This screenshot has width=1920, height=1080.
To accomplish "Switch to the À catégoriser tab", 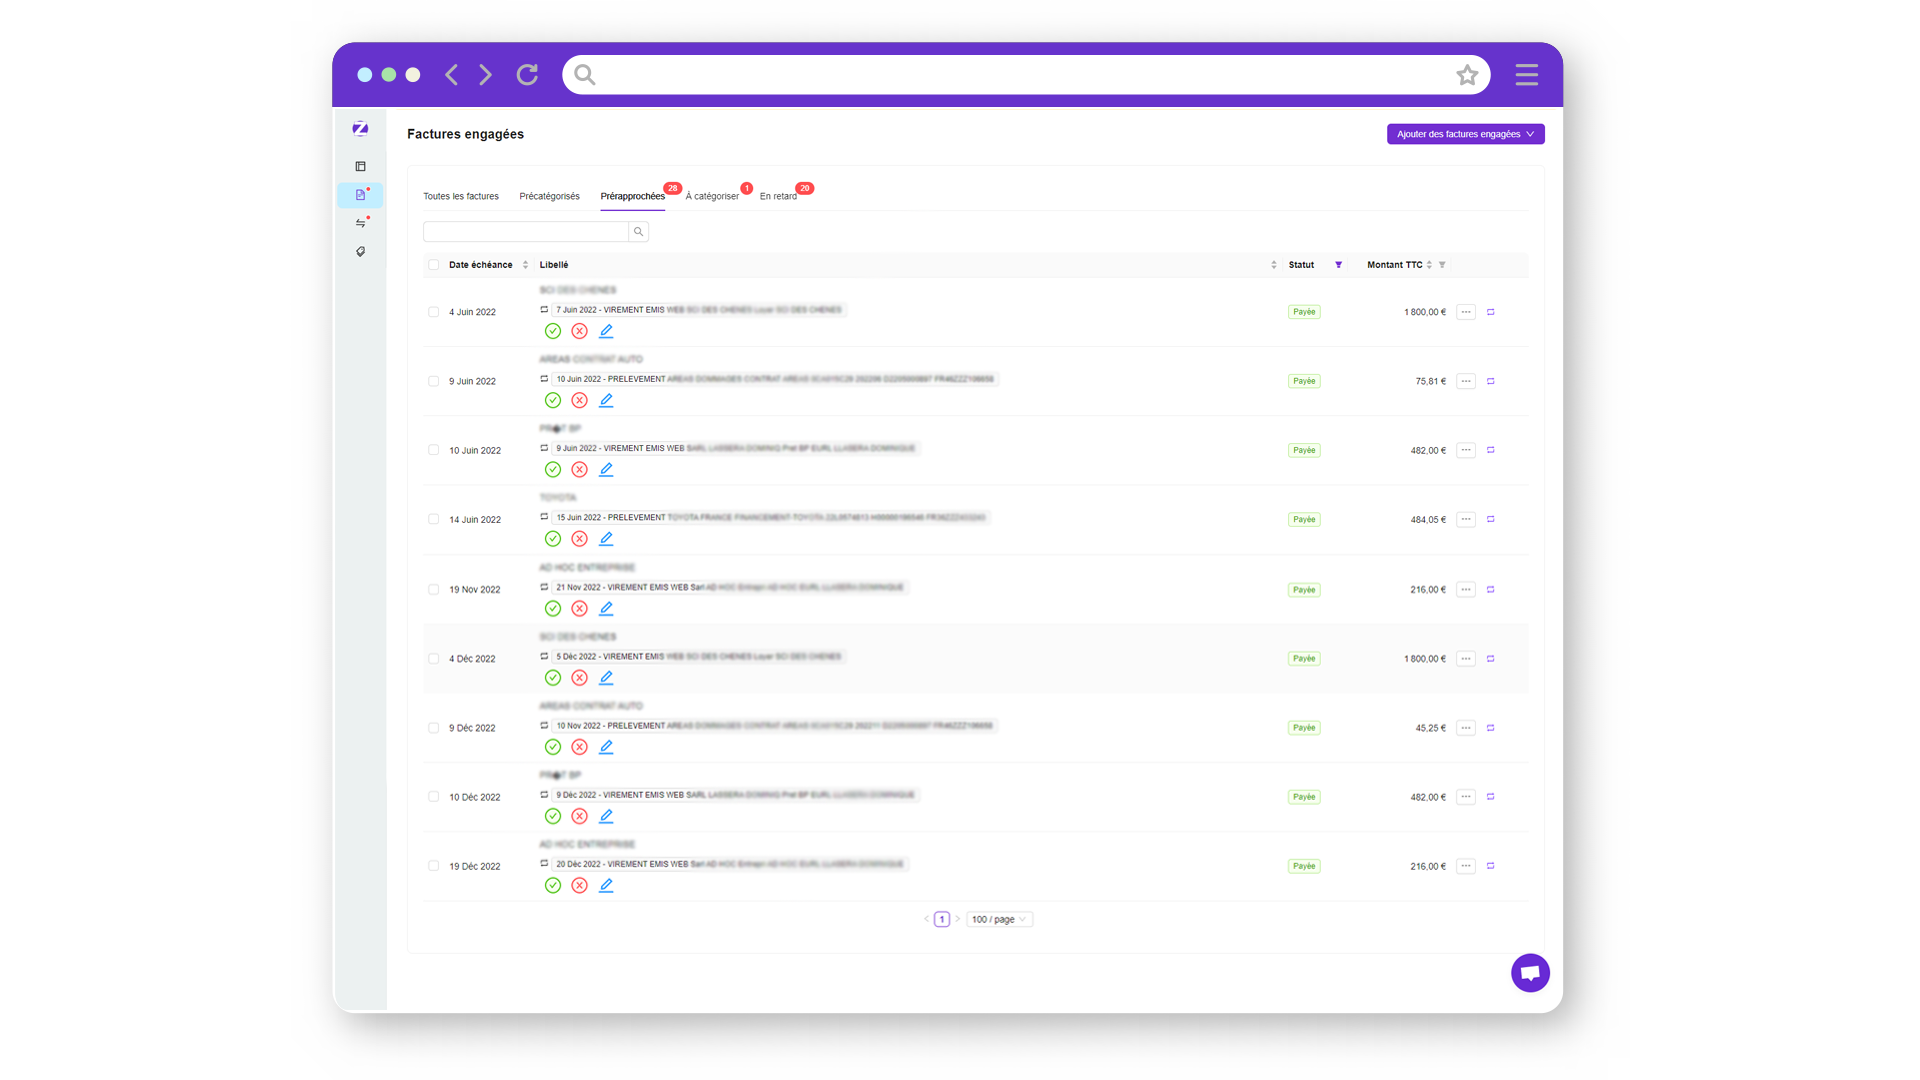I will coord(714,196).
